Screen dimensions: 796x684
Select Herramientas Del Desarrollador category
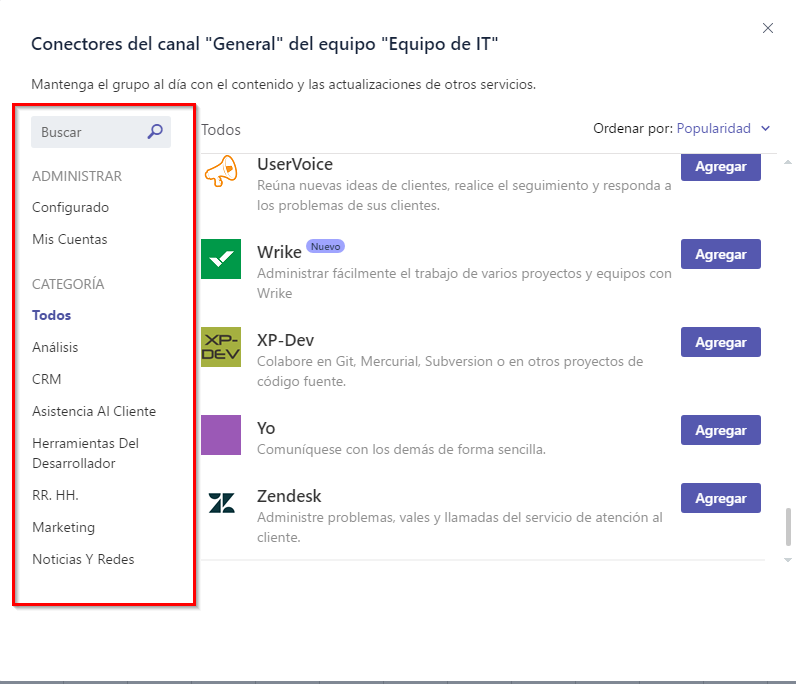(85, 453)
